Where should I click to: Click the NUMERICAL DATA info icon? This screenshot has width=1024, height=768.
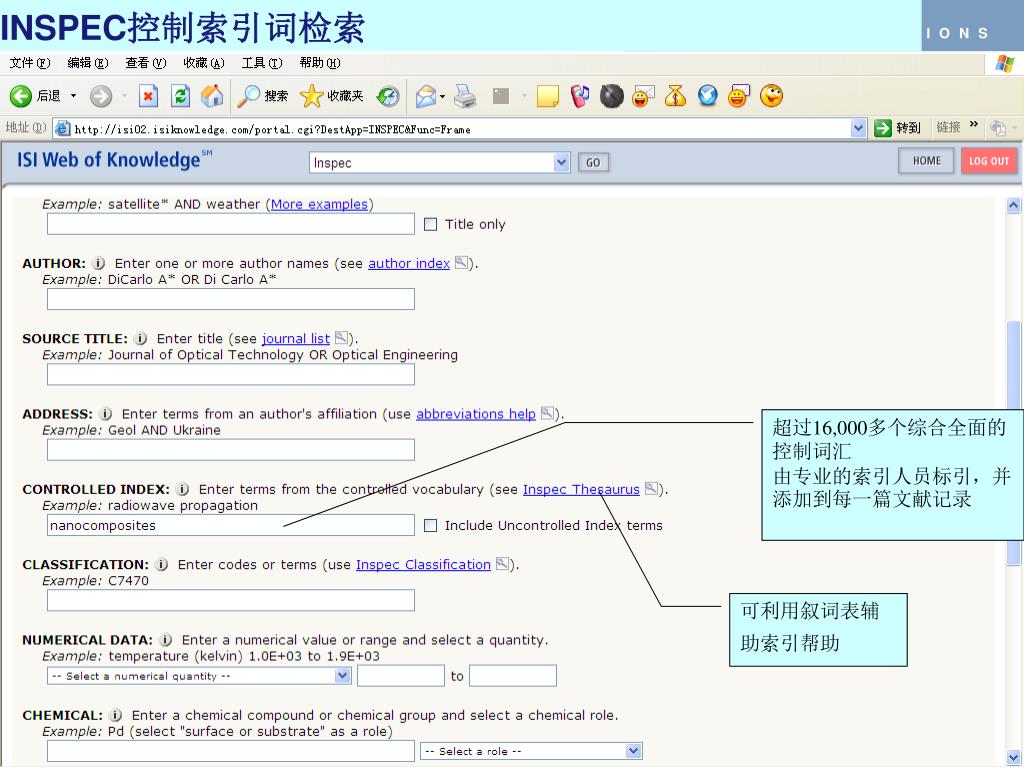[166, 640]
